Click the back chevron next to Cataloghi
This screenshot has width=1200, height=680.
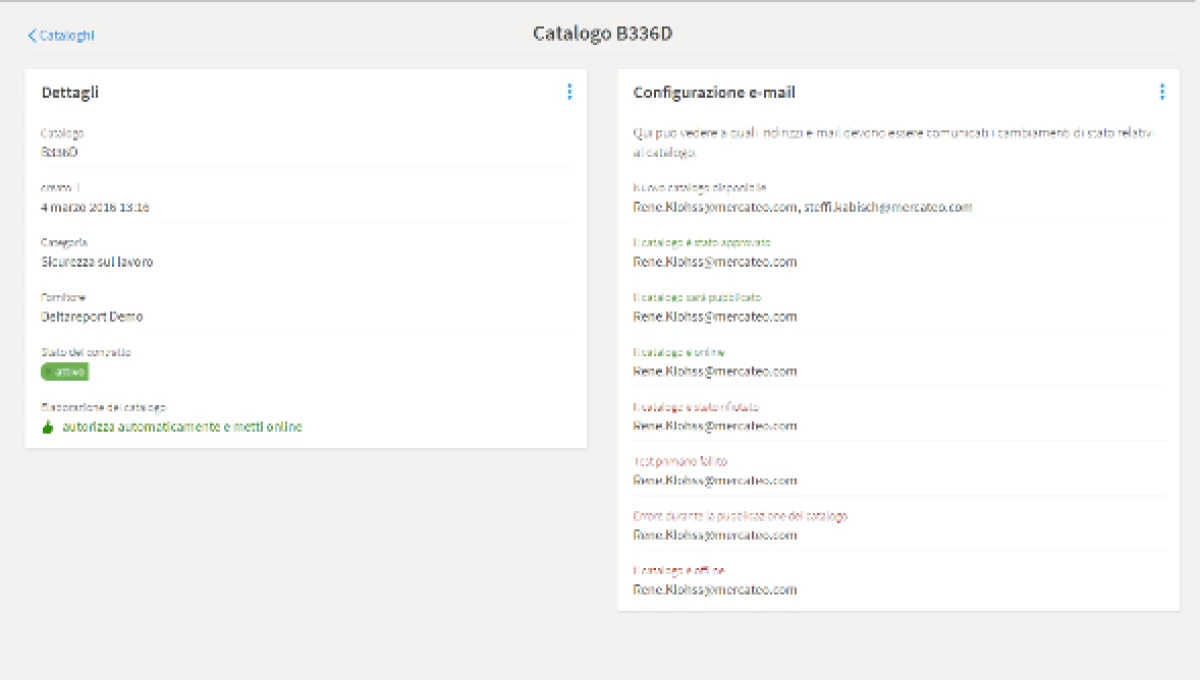point(32,36)
